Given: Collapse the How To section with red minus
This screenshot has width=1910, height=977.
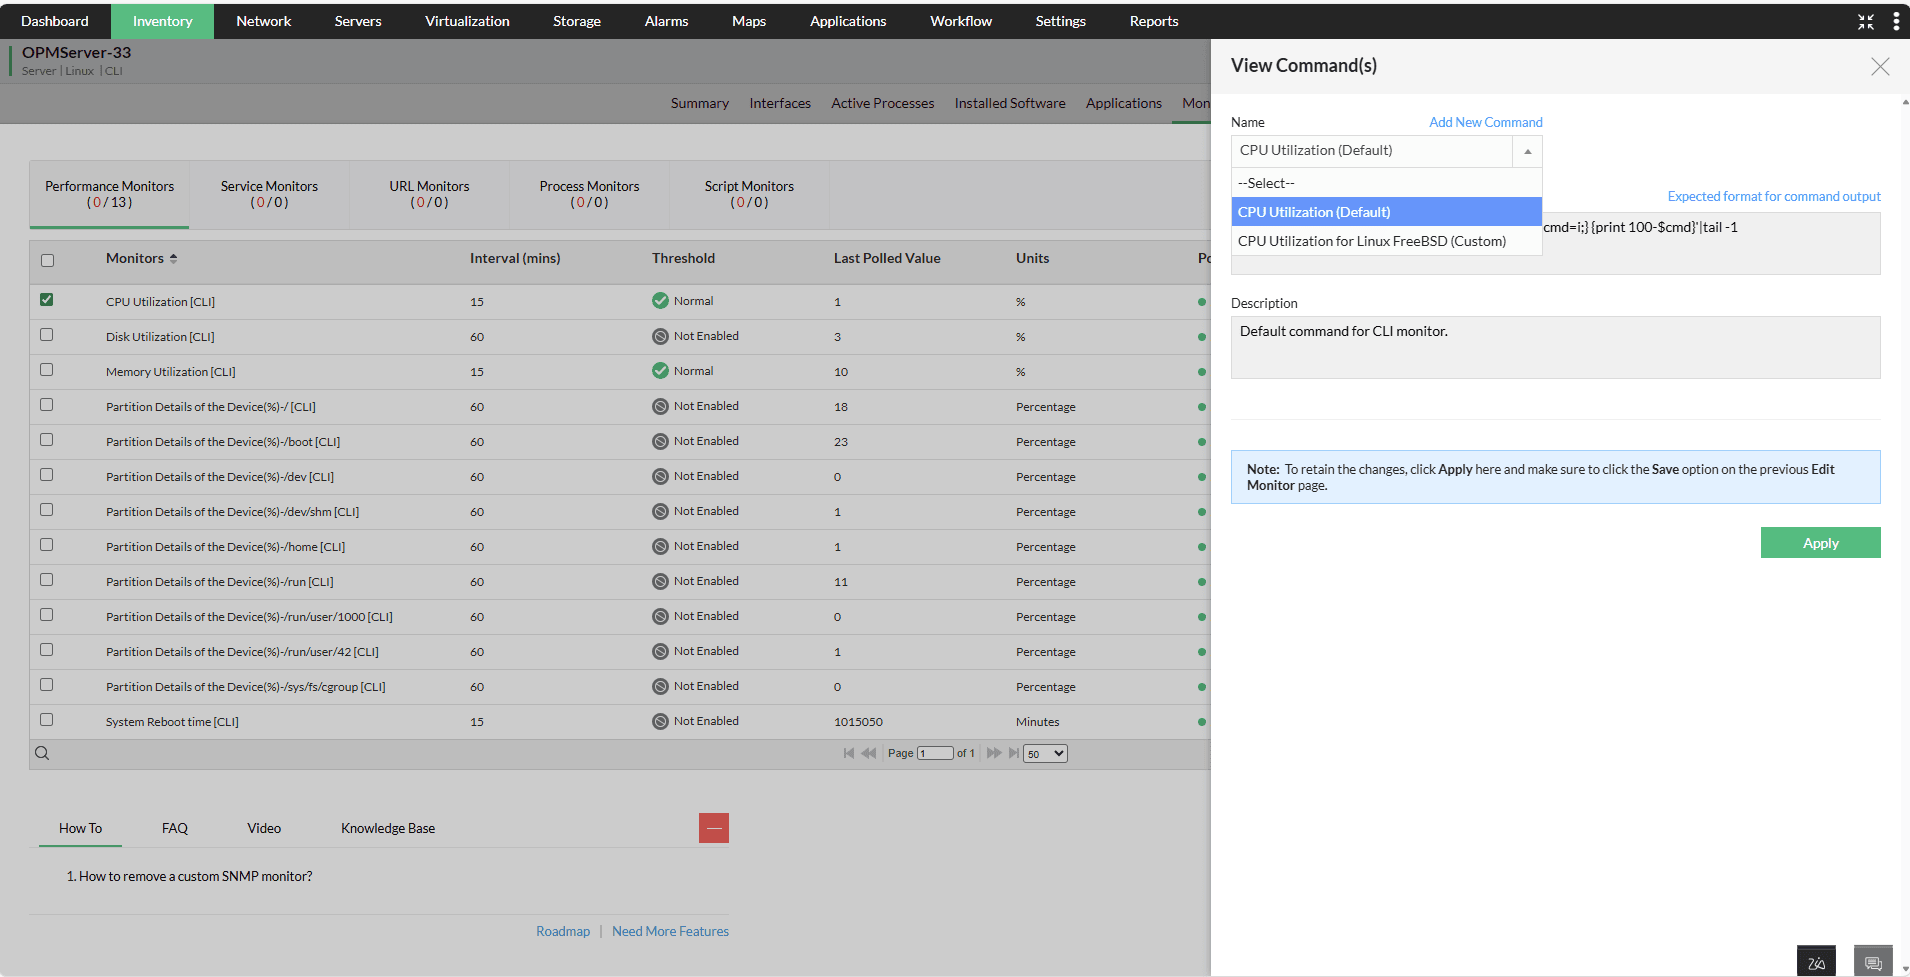Looking at the screenshot, I should 713,828.
